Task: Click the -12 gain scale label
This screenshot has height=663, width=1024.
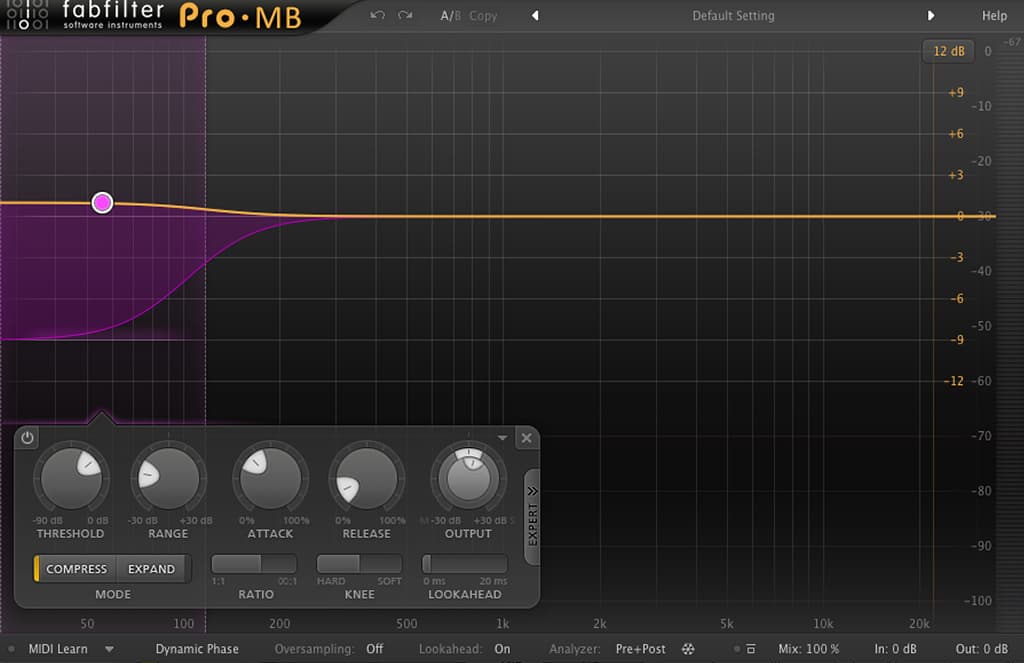Action: [953, 381]
